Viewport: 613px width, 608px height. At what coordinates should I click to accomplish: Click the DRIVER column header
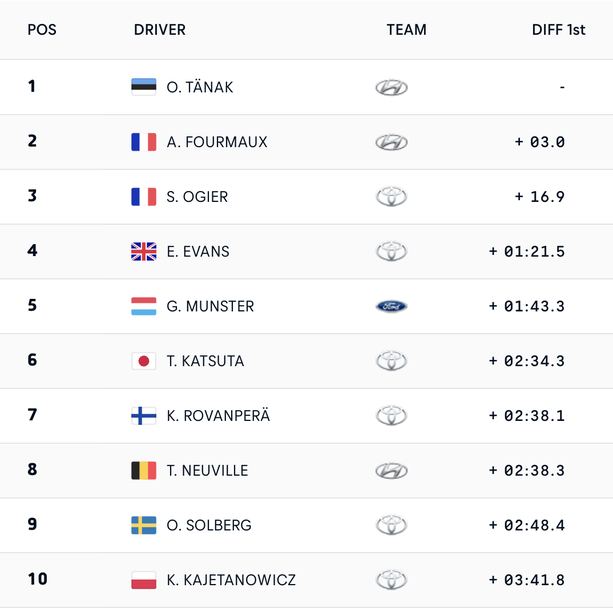(160, 30)
